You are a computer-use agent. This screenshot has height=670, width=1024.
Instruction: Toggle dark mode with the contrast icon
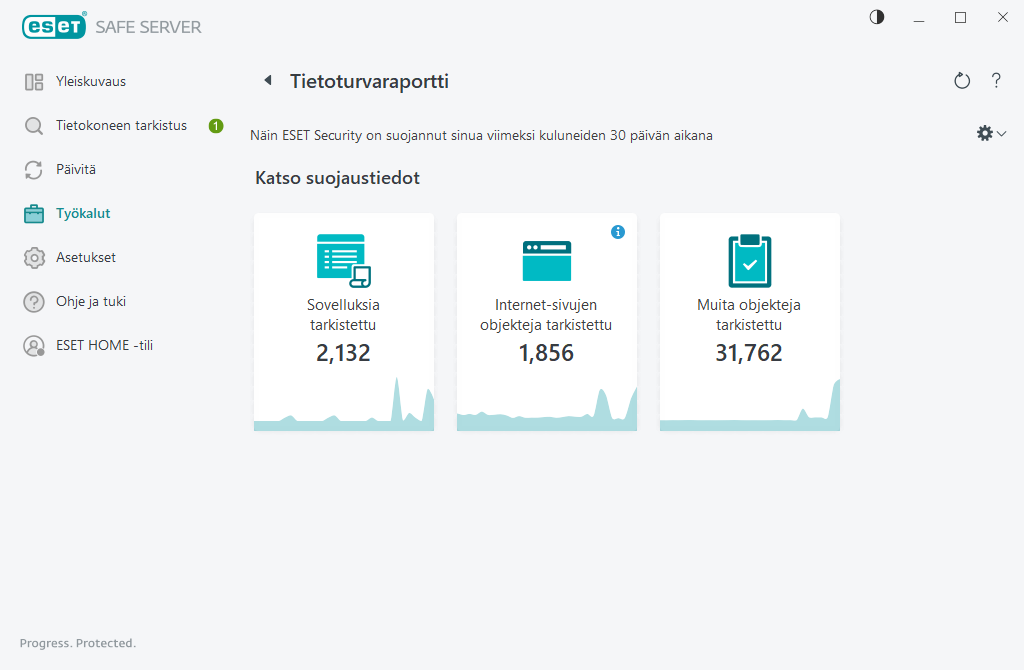(x=876, y=17)
